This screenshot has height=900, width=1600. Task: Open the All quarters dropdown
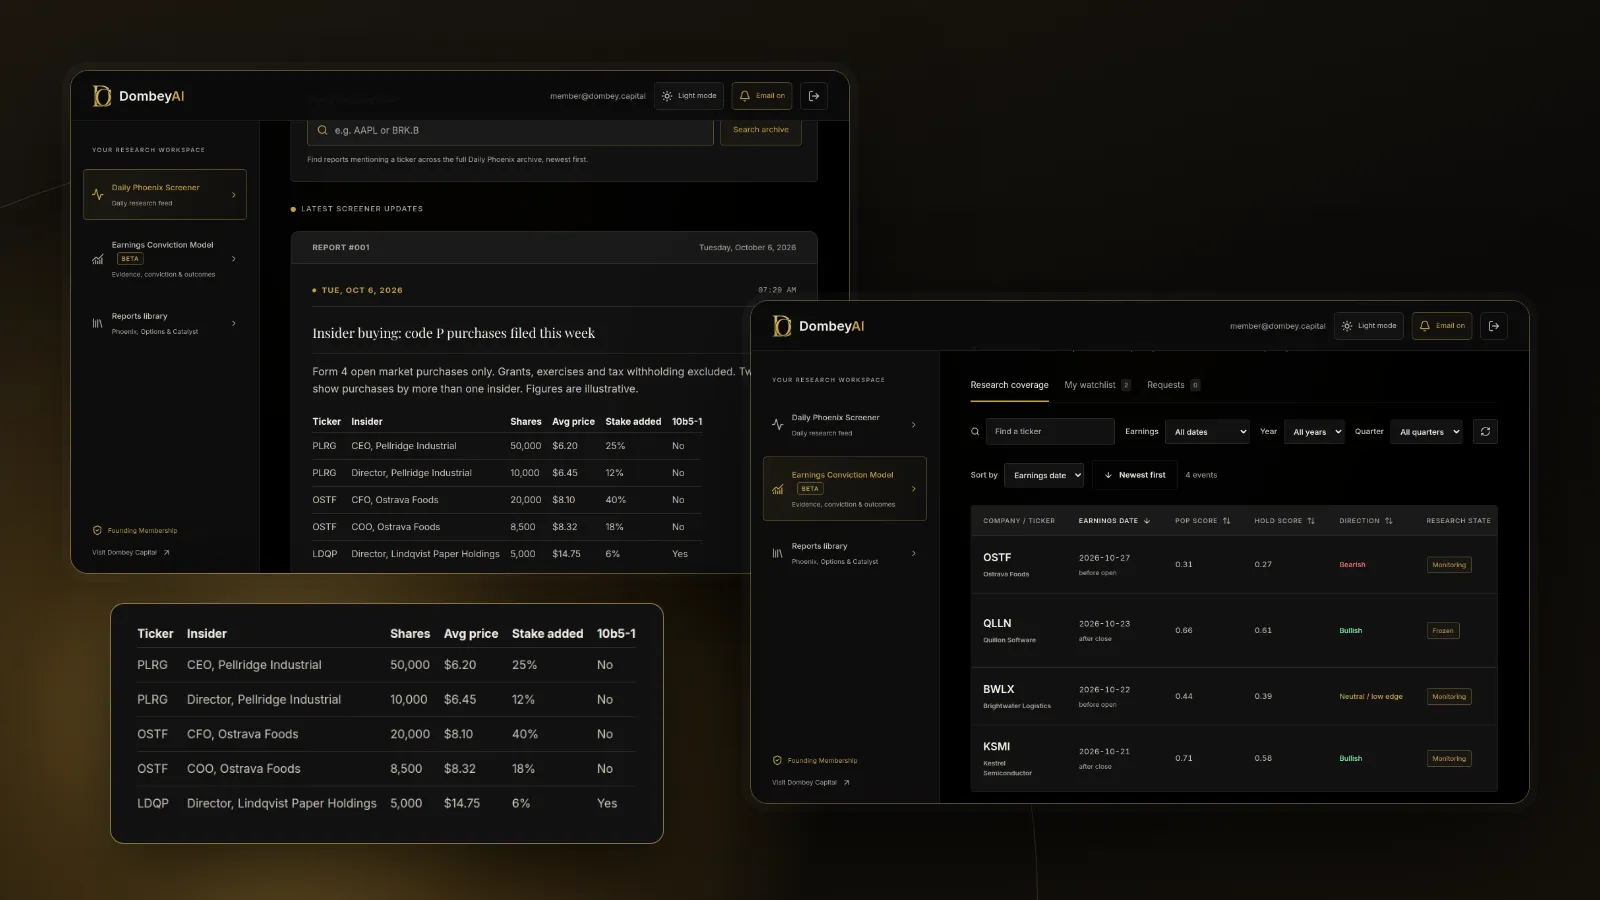(x=1427, y=432)
